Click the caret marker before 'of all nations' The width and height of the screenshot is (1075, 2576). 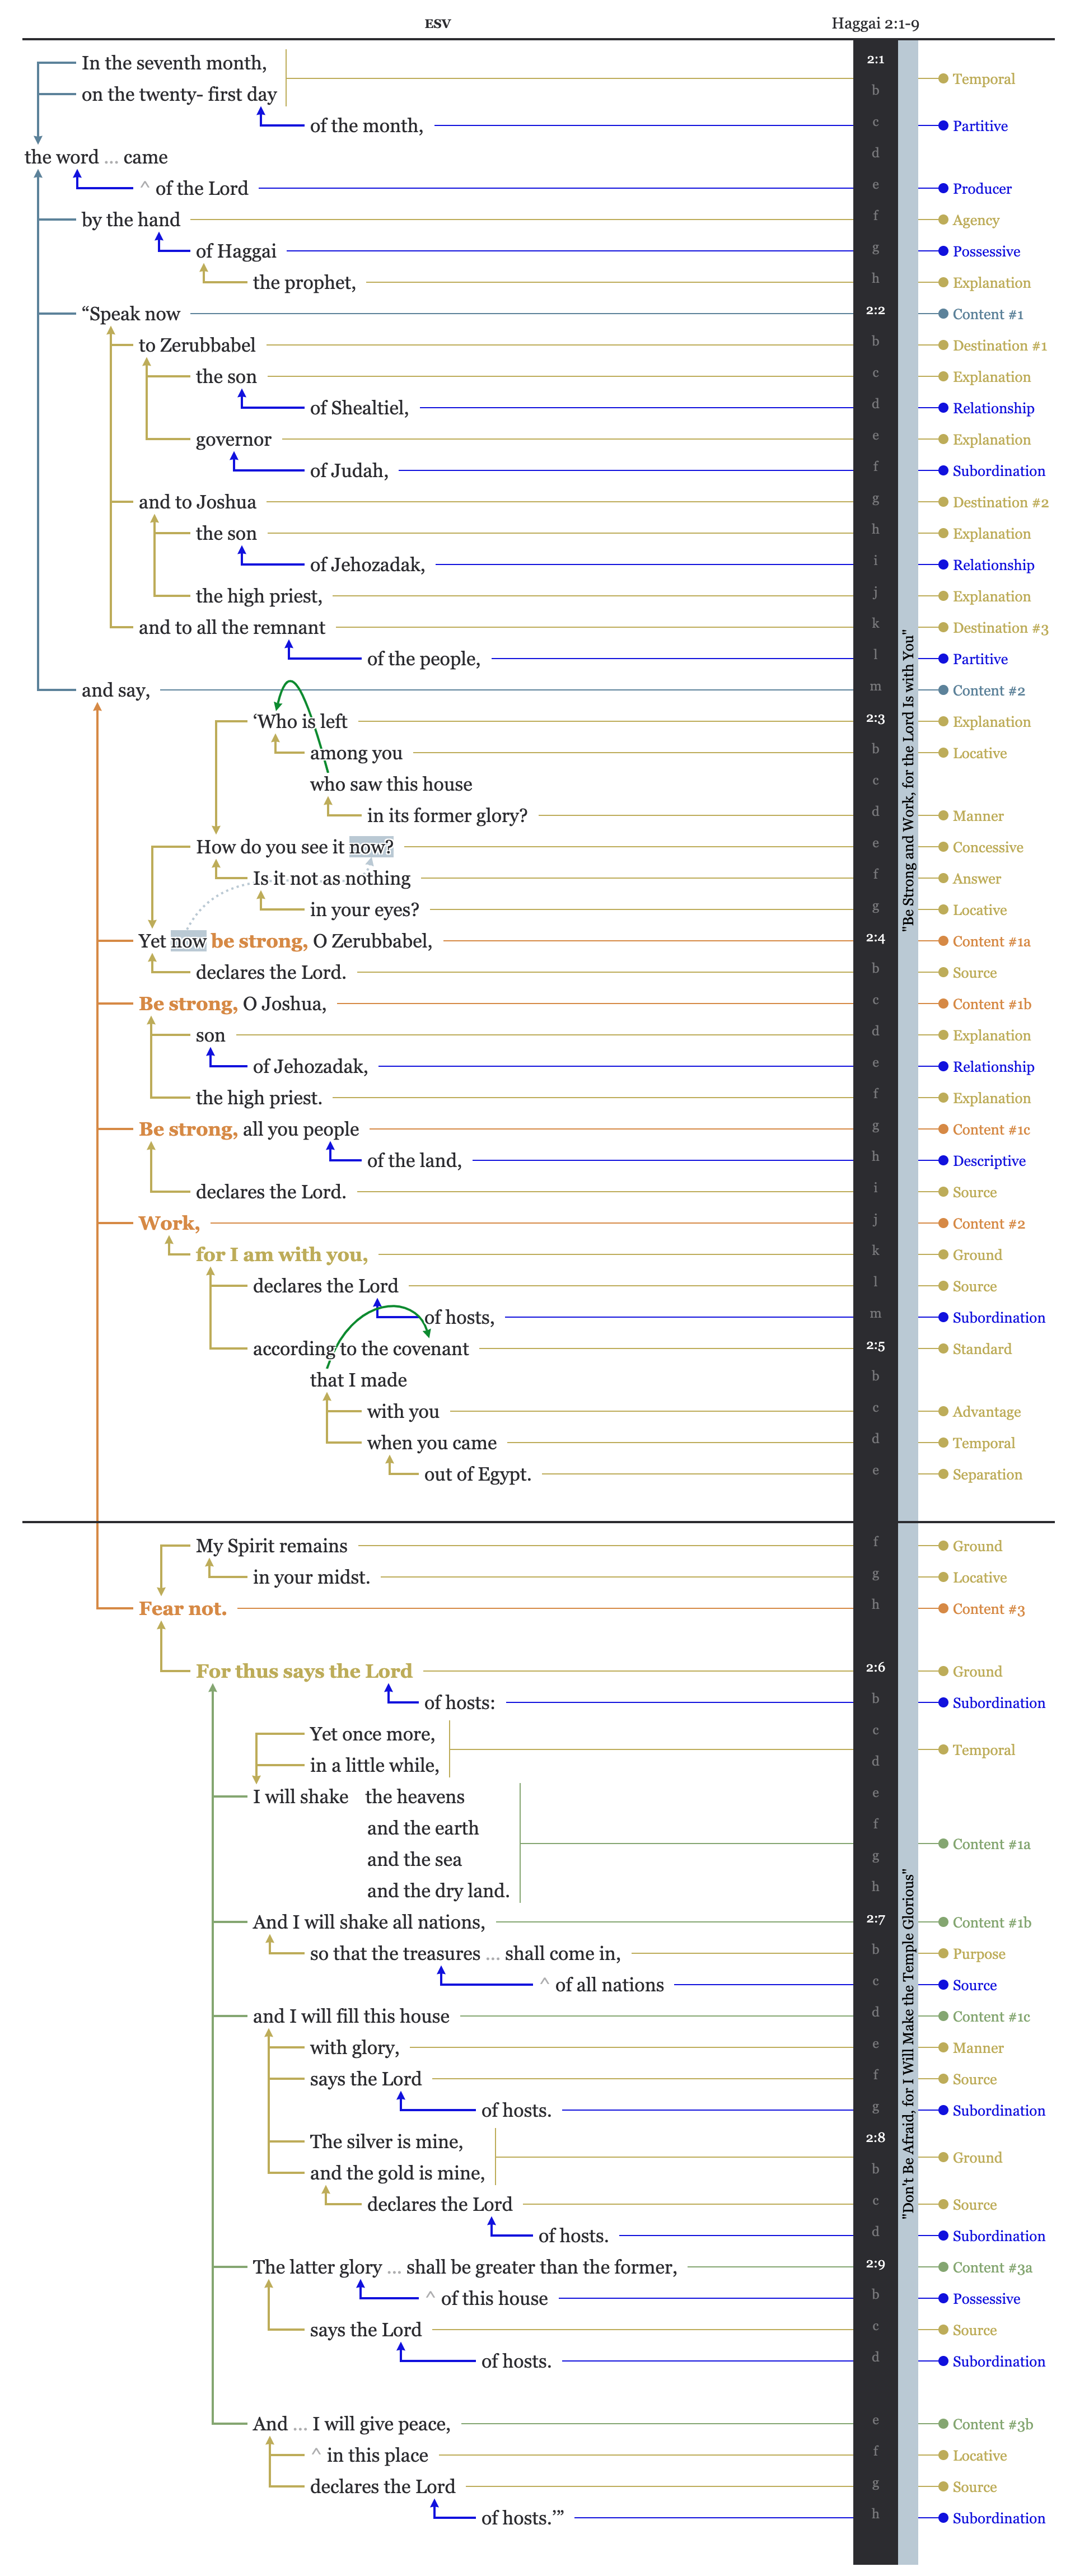[x=544, y=1984]
